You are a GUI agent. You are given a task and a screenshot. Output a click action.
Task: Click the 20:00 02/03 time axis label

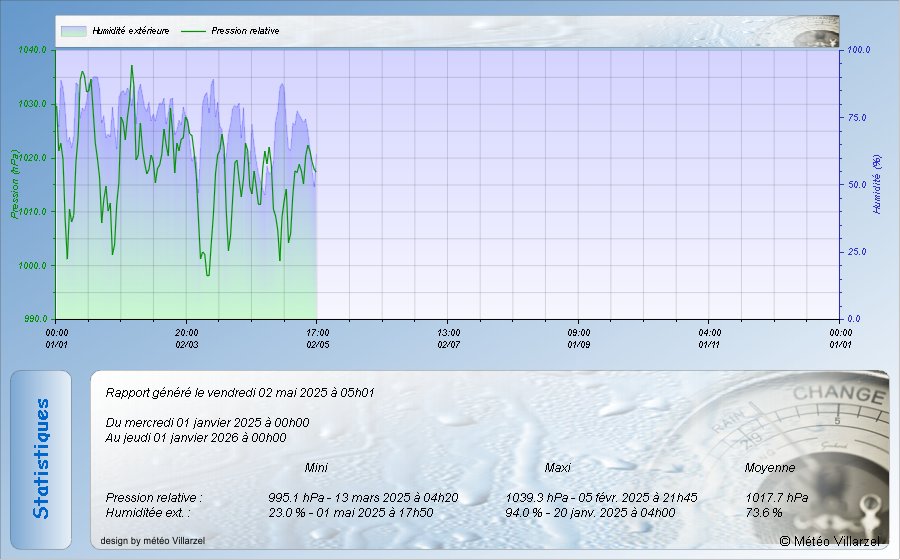coord(187,339)
